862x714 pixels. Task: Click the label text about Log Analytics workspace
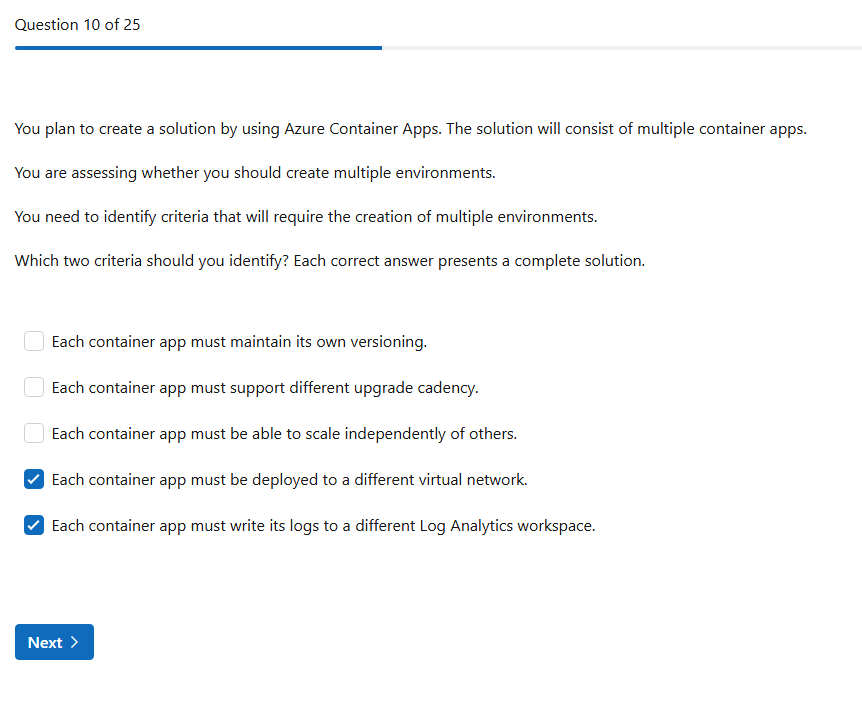323,526
